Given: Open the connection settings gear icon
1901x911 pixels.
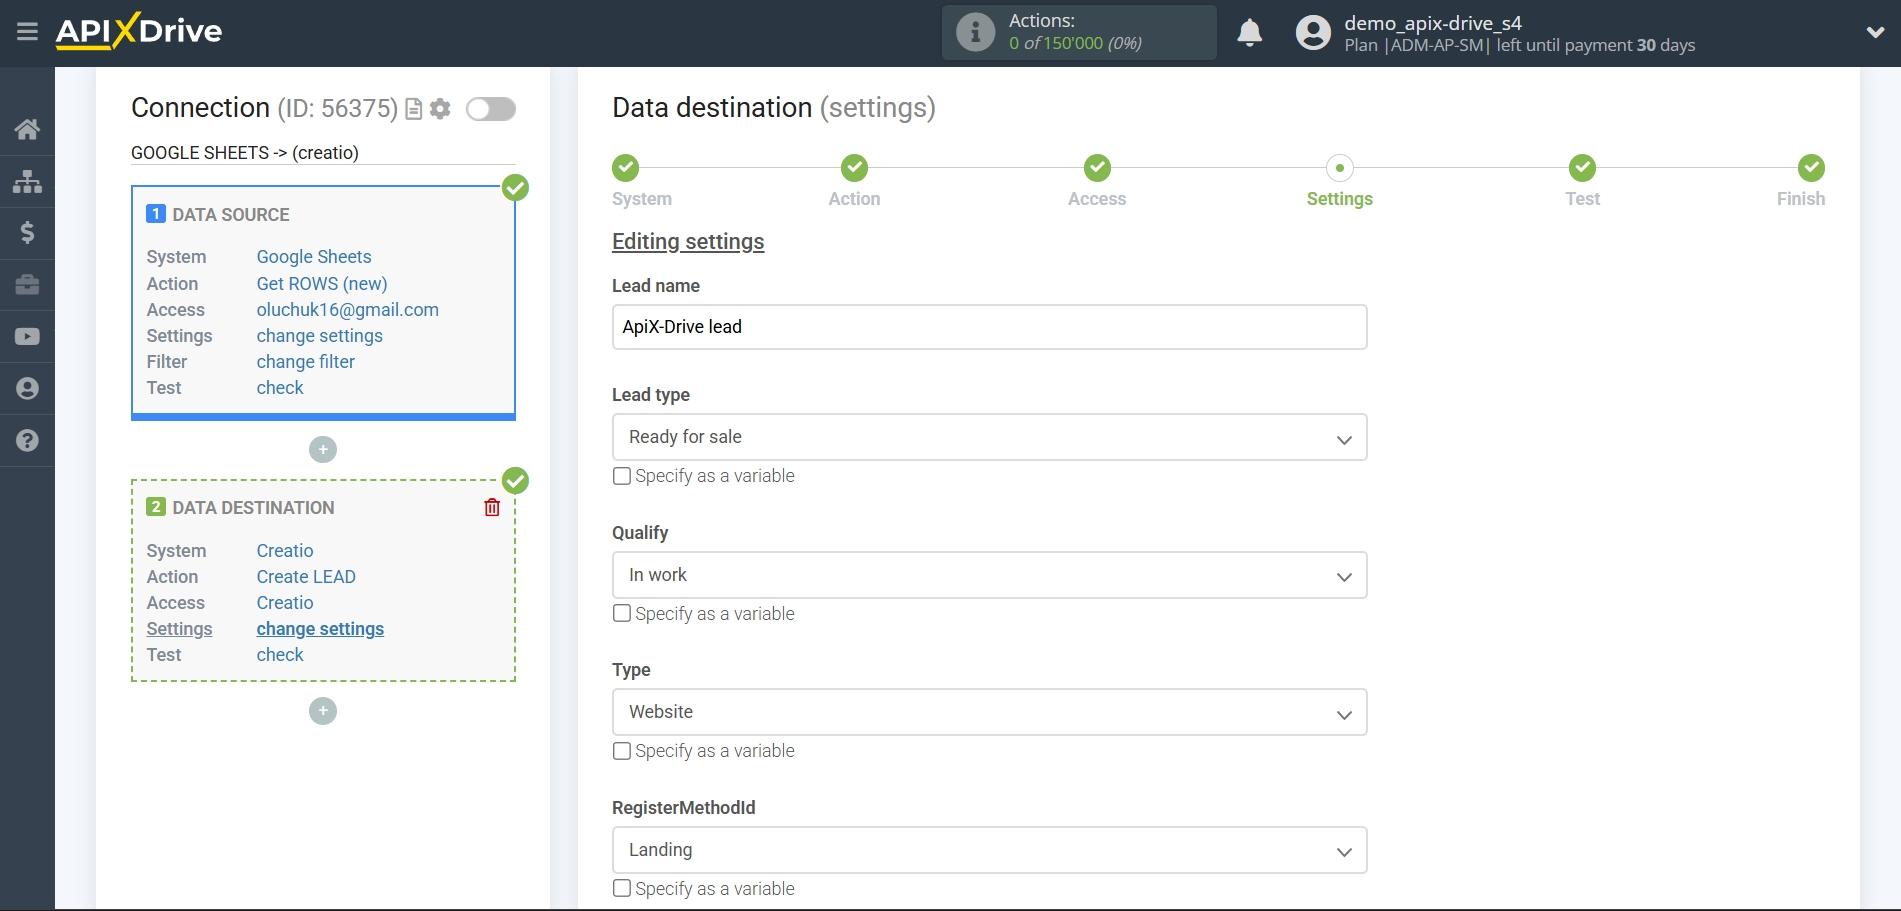Looking at the screenshot, I should pyautogui.click(x=440, y=109).
